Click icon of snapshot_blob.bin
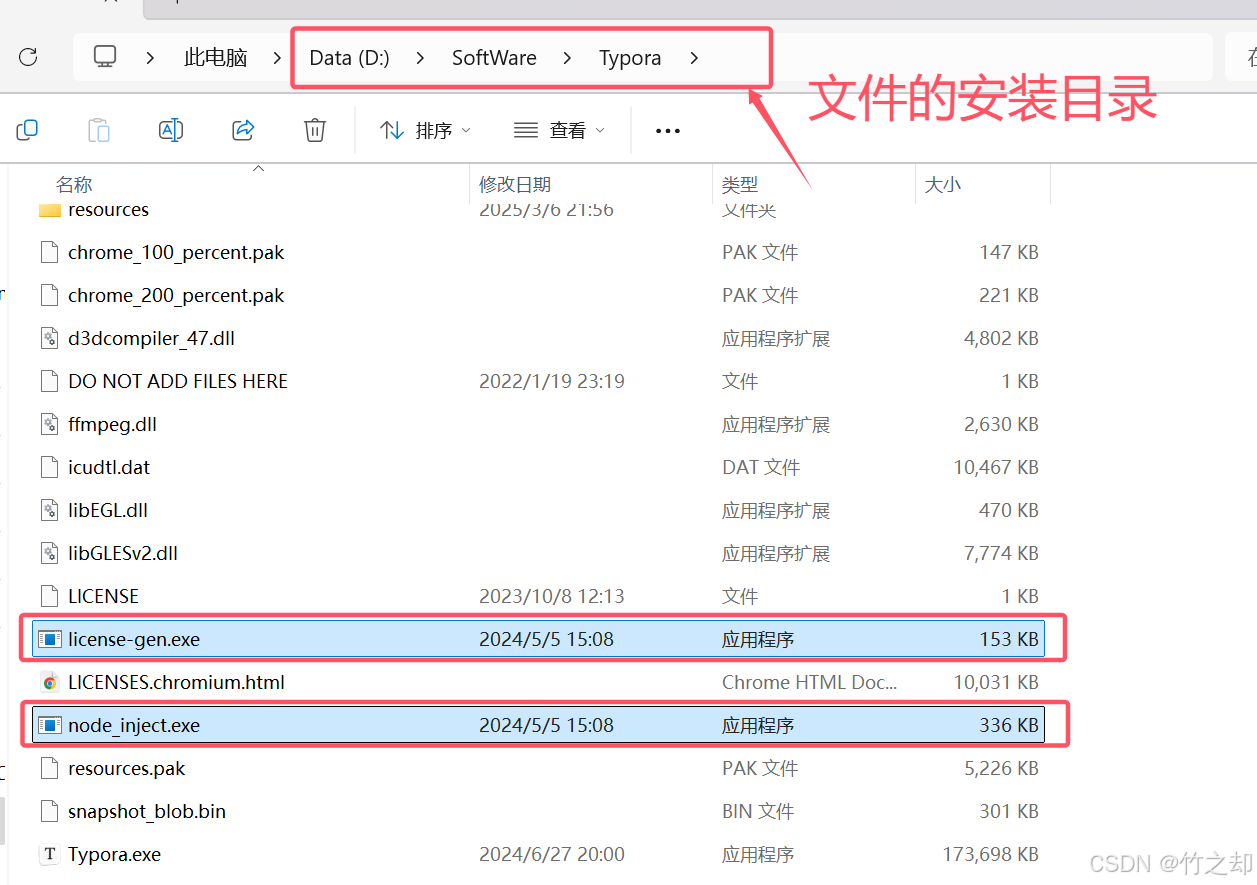 [x=49, y=811]
